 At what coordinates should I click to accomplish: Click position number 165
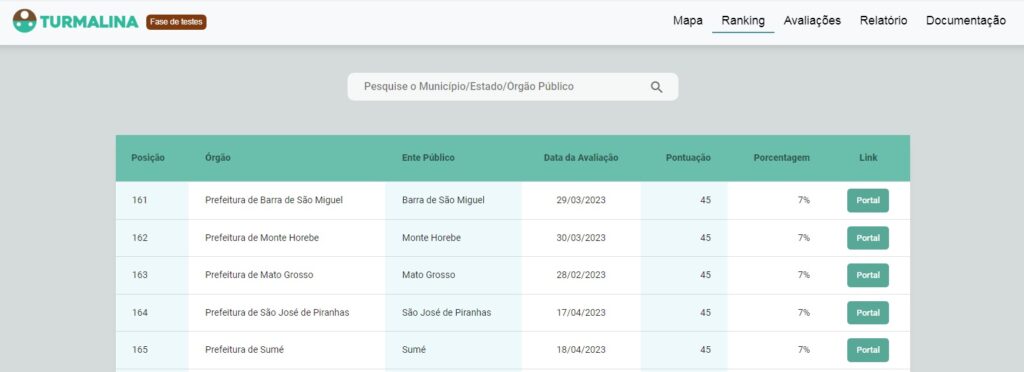(x=140, y=350)
